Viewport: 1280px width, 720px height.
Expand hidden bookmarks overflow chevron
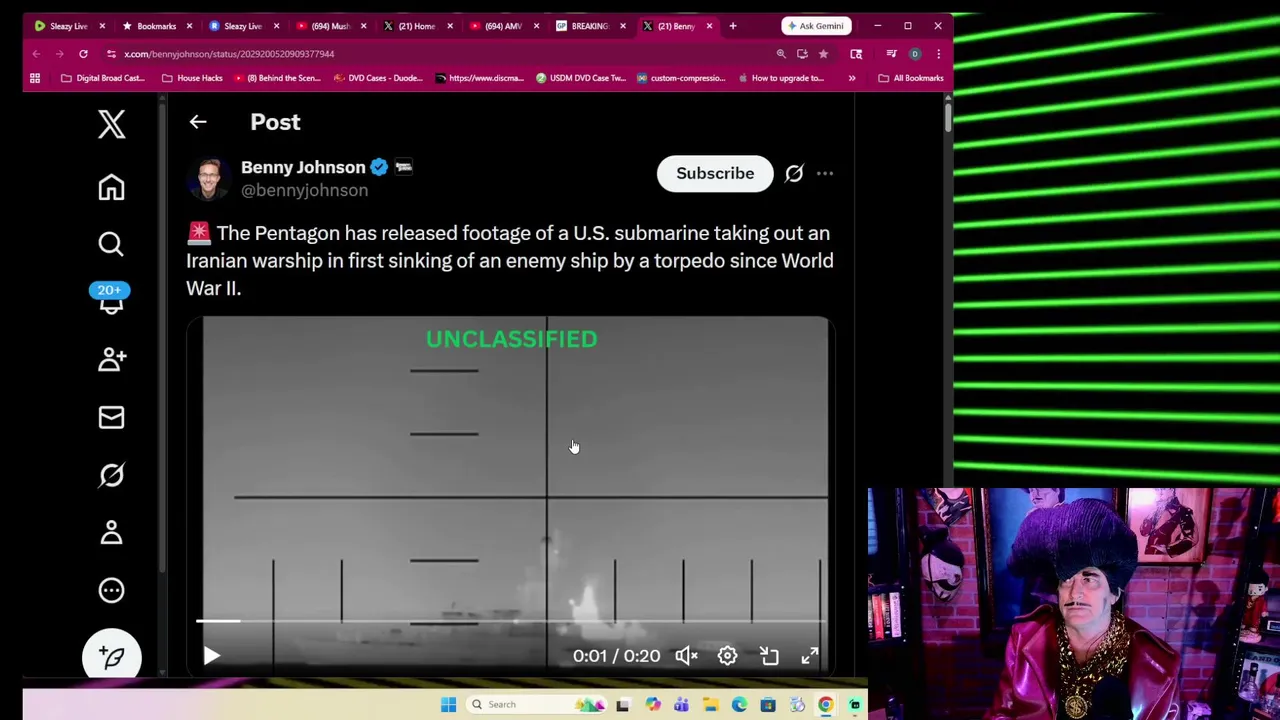point(852,78)
